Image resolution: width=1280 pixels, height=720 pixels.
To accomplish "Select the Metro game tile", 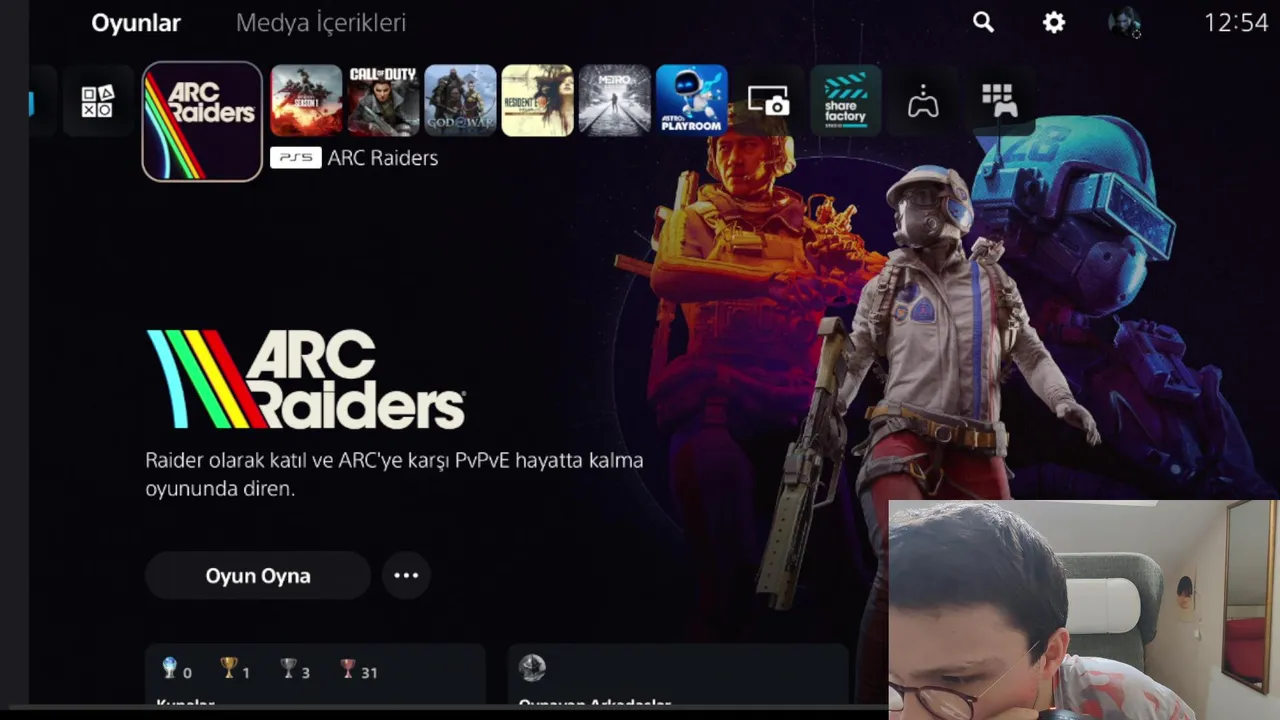I will click(614, 101).
